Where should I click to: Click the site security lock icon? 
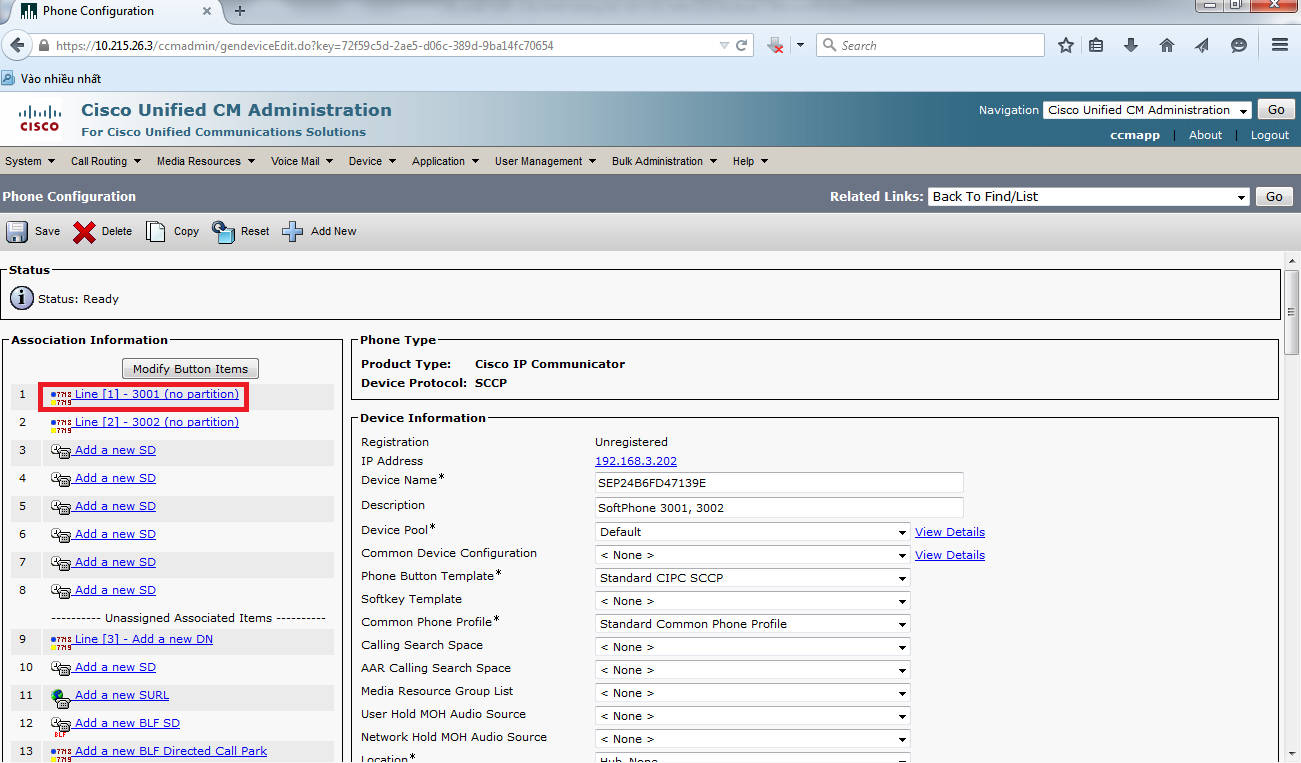coord(43,46)
